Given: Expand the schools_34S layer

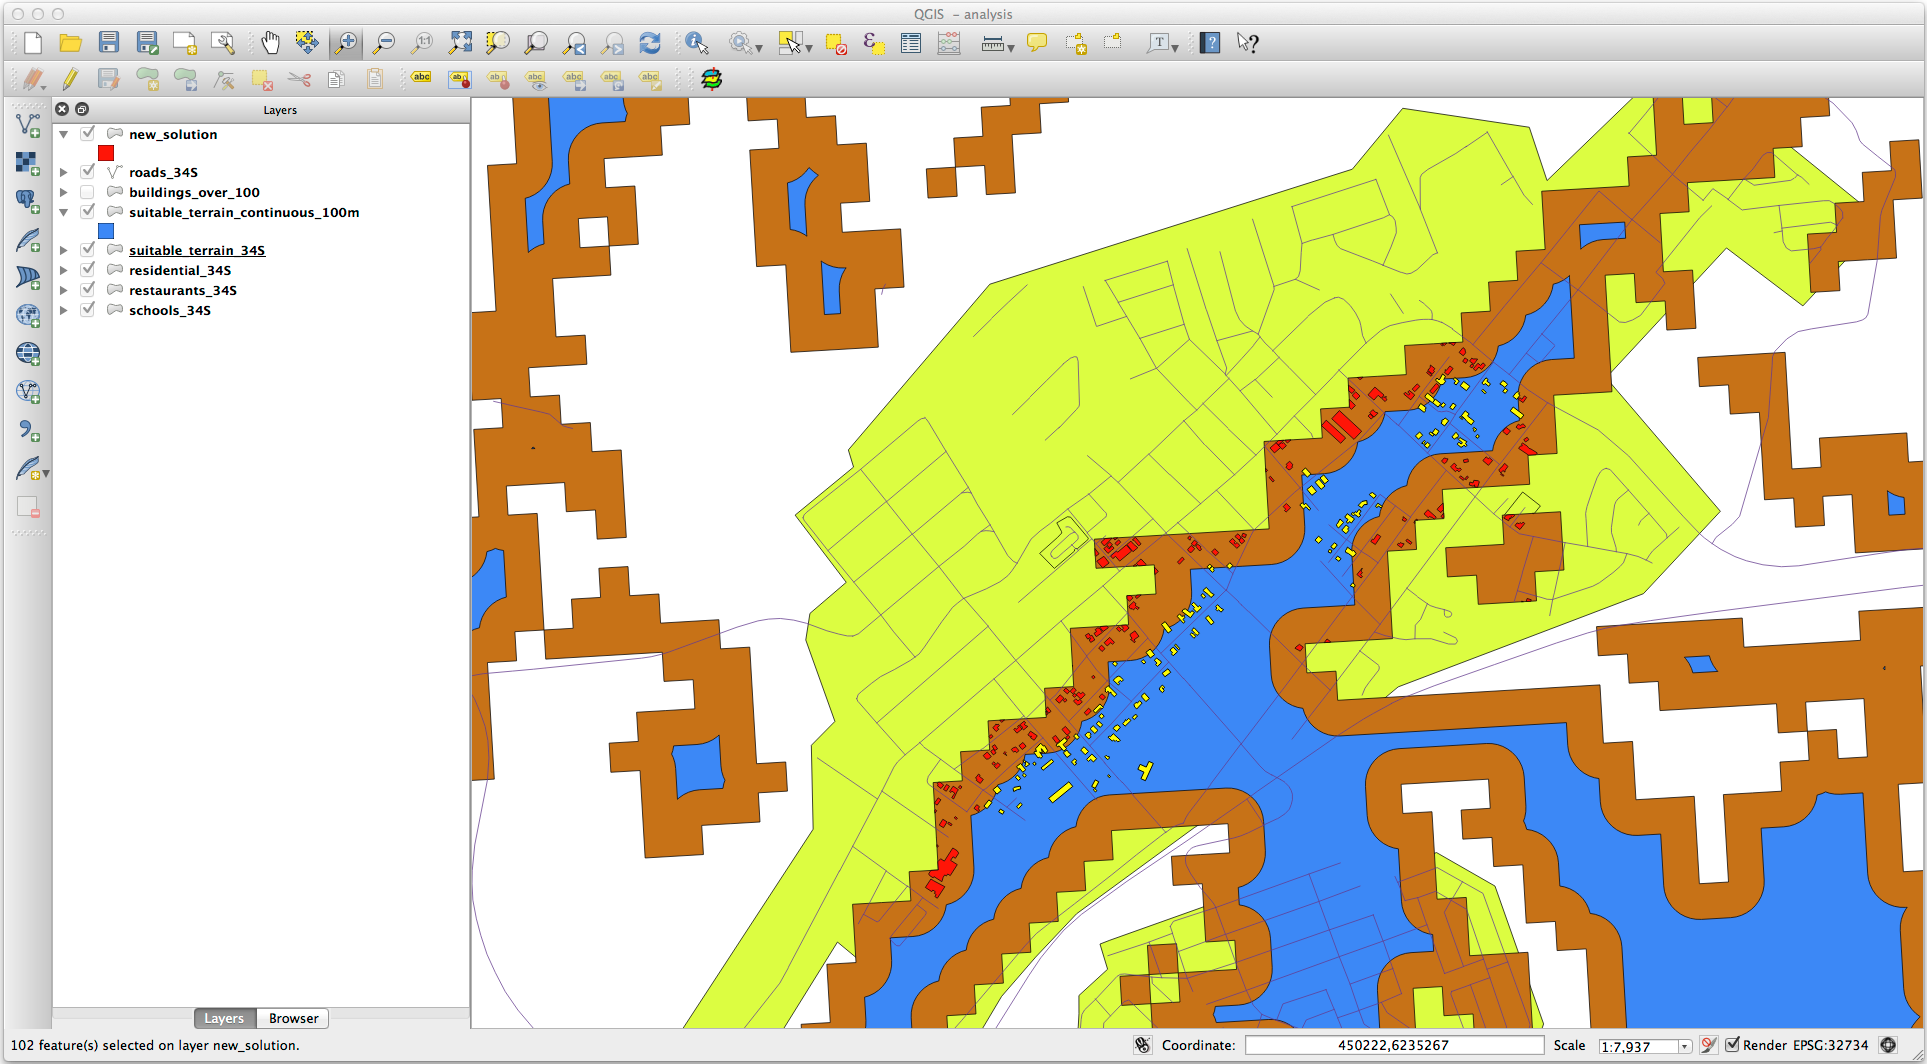Looking at the screenshot, I should 63,310.
